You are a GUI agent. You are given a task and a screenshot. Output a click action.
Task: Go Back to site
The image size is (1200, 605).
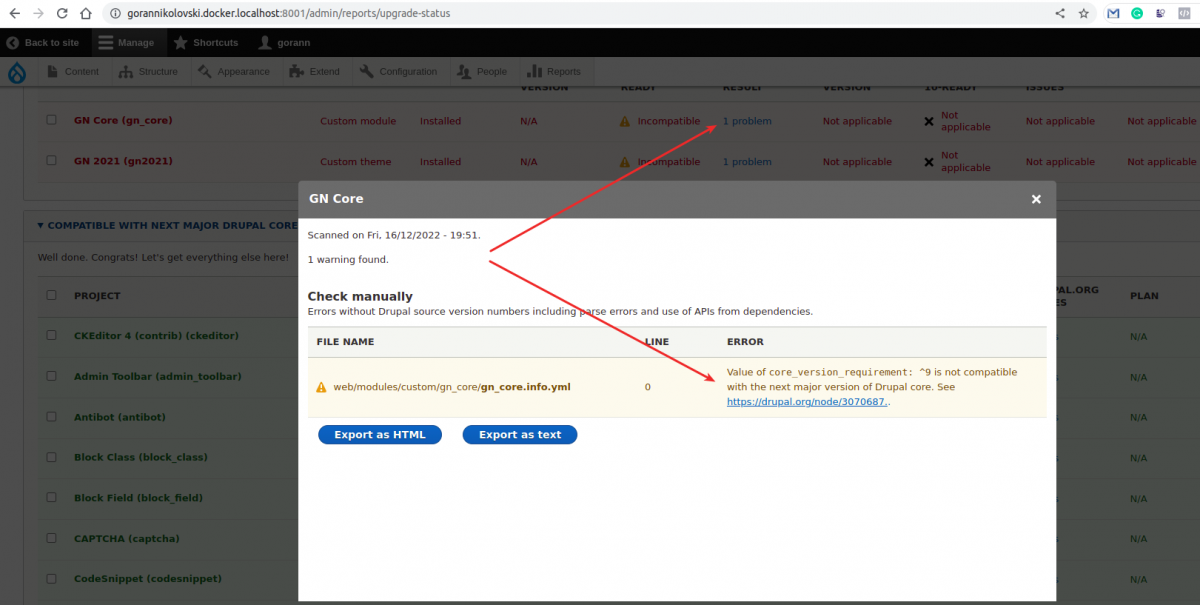click(x=42, y=43)
